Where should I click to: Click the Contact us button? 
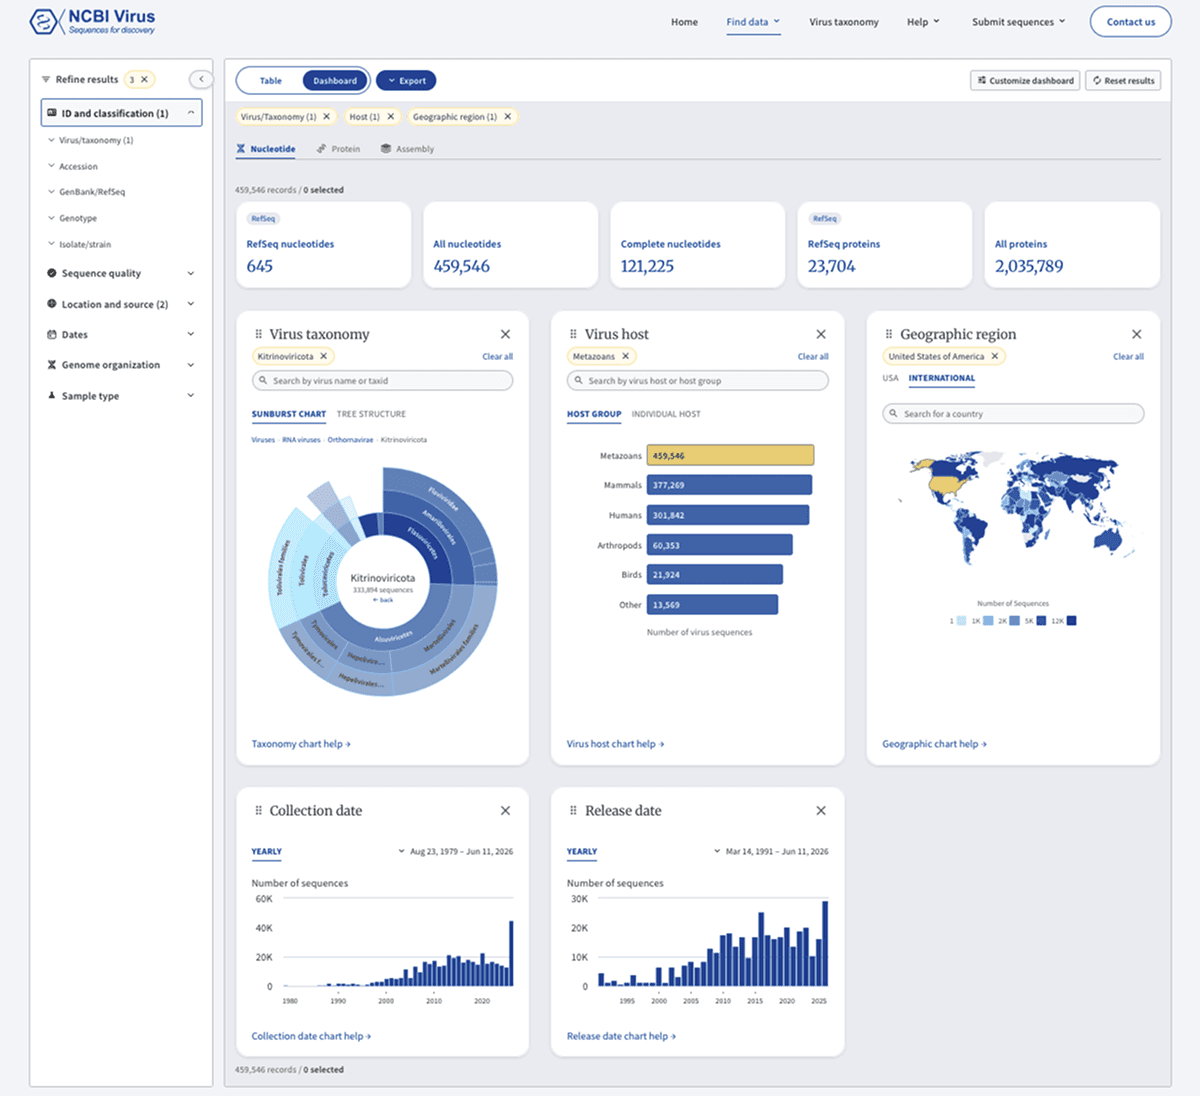[1130, 22]
